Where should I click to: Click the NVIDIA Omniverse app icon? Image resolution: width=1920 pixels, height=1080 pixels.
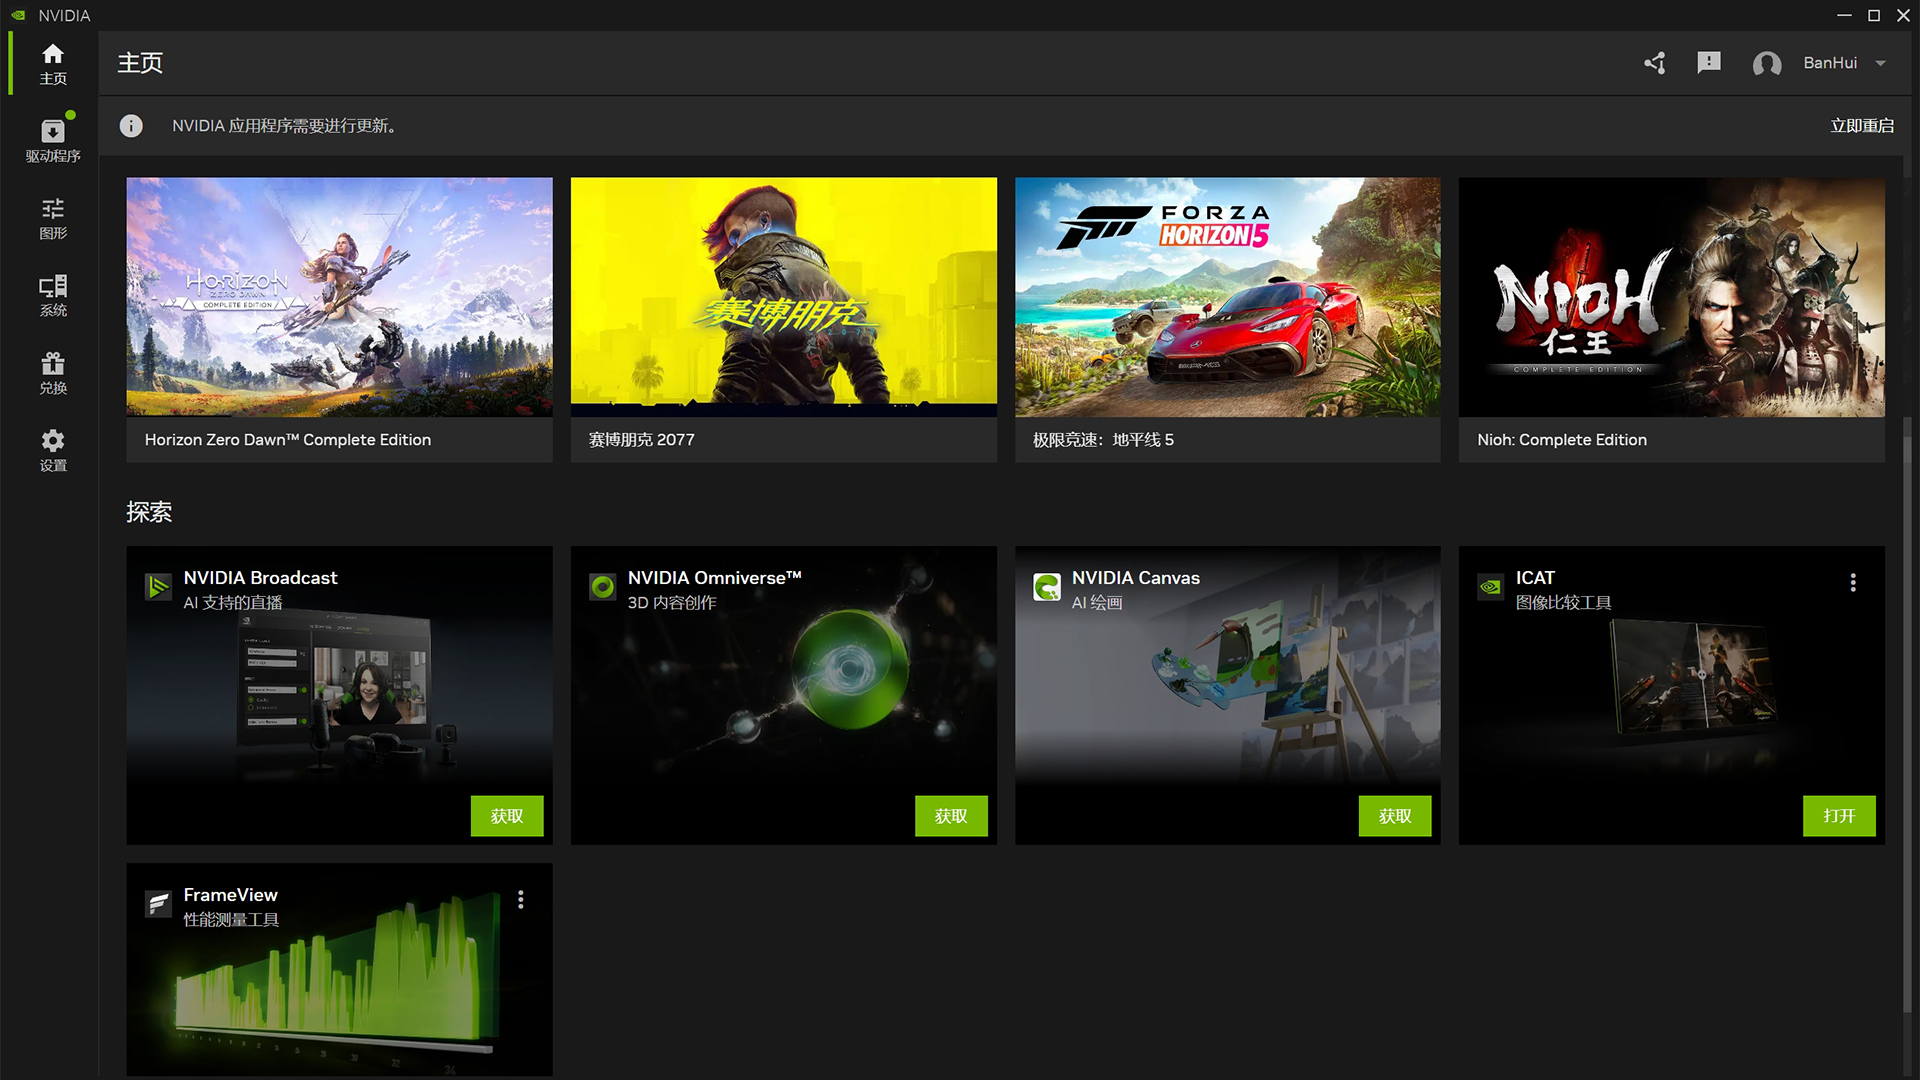602,587
